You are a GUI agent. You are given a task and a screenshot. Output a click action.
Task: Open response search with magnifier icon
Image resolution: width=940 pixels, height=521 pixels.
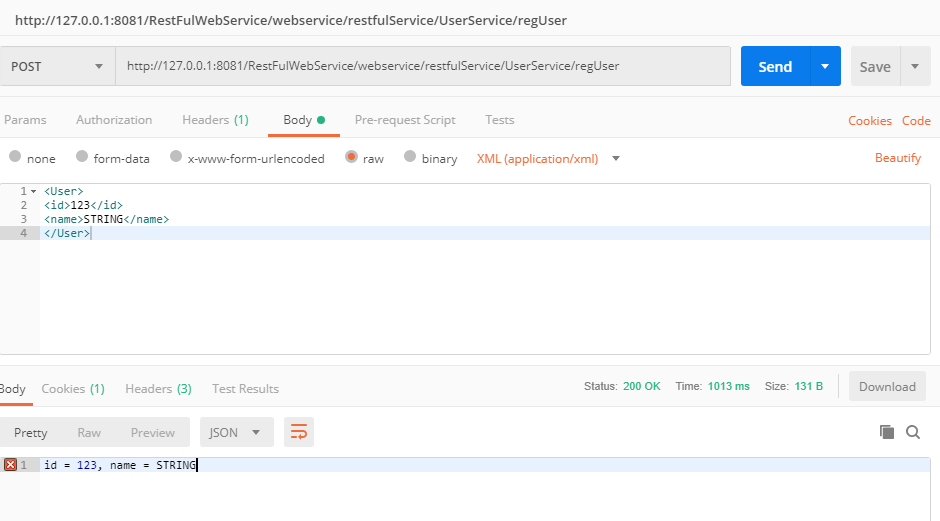912,432
